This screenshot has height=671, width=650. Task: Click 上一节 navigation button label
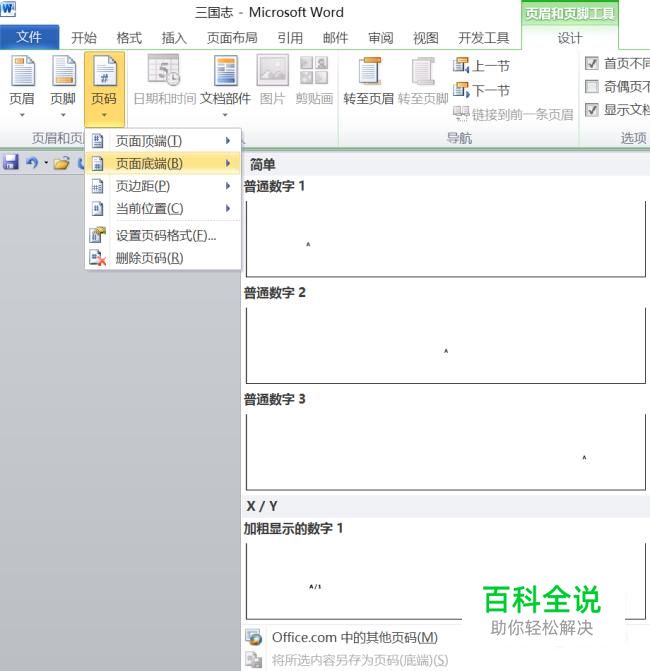pyautogui.click(x=491, y=65)
